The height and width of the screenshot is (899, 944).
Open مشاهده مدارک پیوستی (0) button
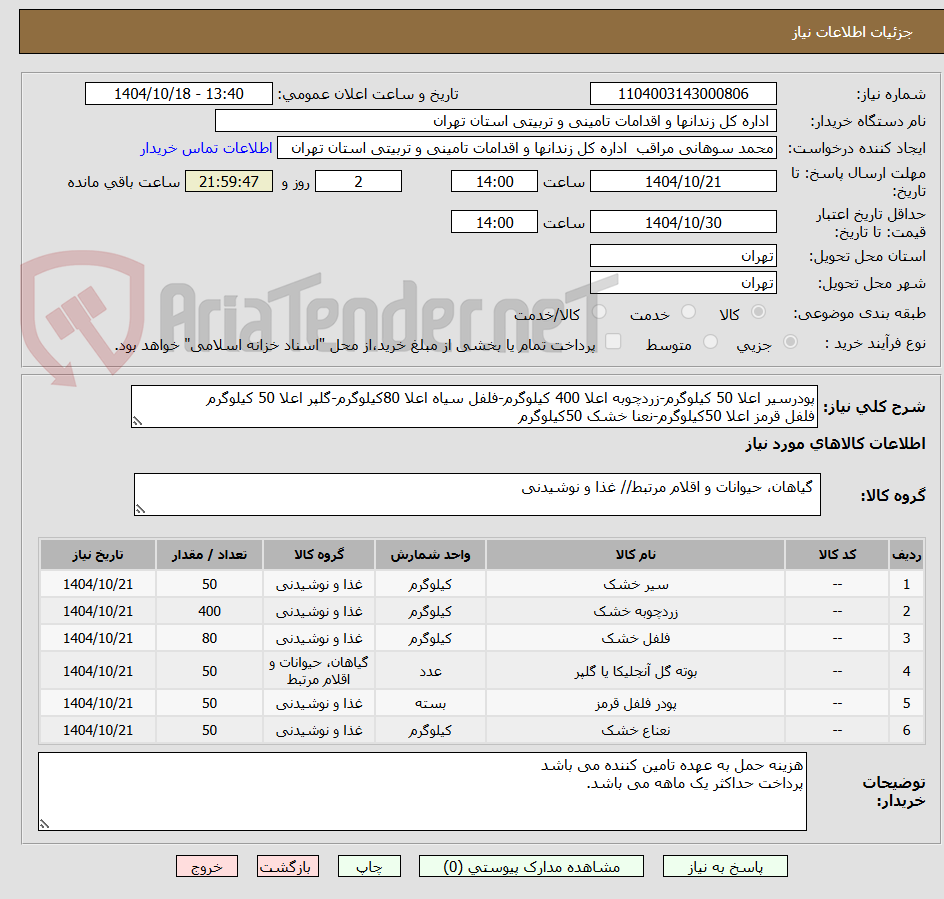click(531, 866)
